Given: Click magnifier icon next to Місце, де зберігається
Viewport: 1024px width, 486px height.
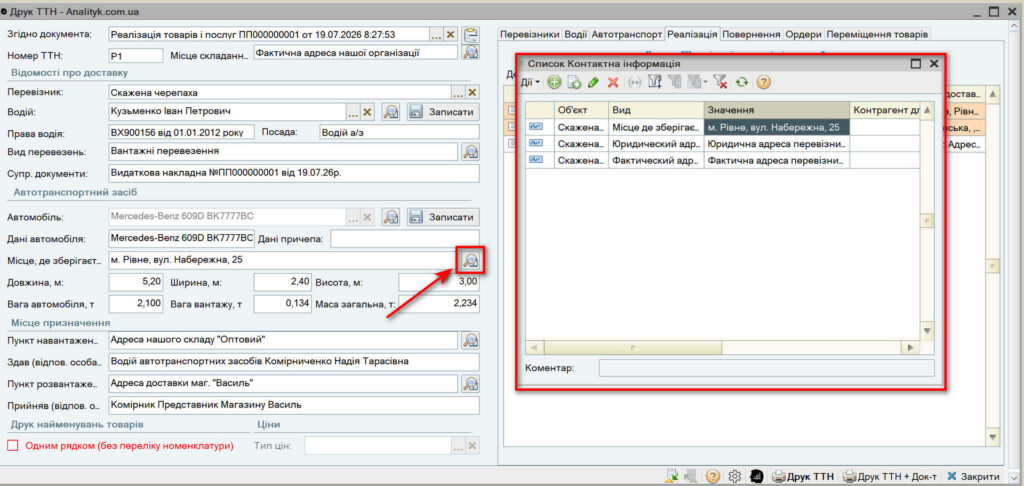Looking at the screenshot, I should point(470,261).
